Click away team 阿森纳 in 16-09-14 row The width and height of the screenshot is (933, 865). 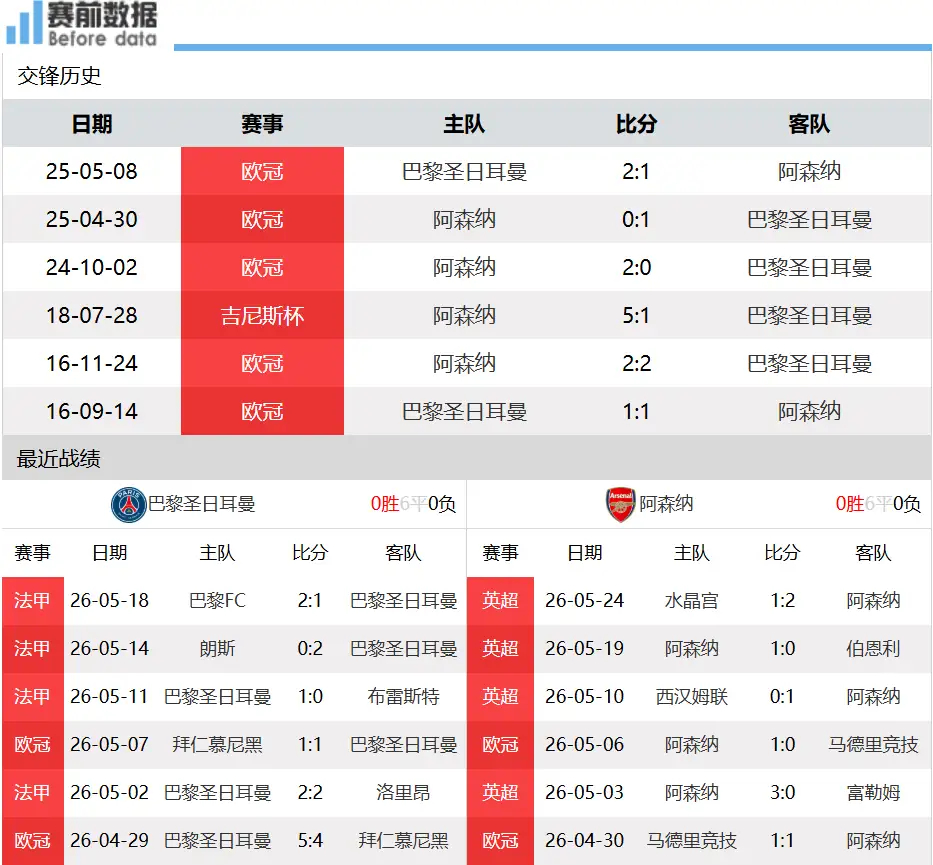(809, 411)
